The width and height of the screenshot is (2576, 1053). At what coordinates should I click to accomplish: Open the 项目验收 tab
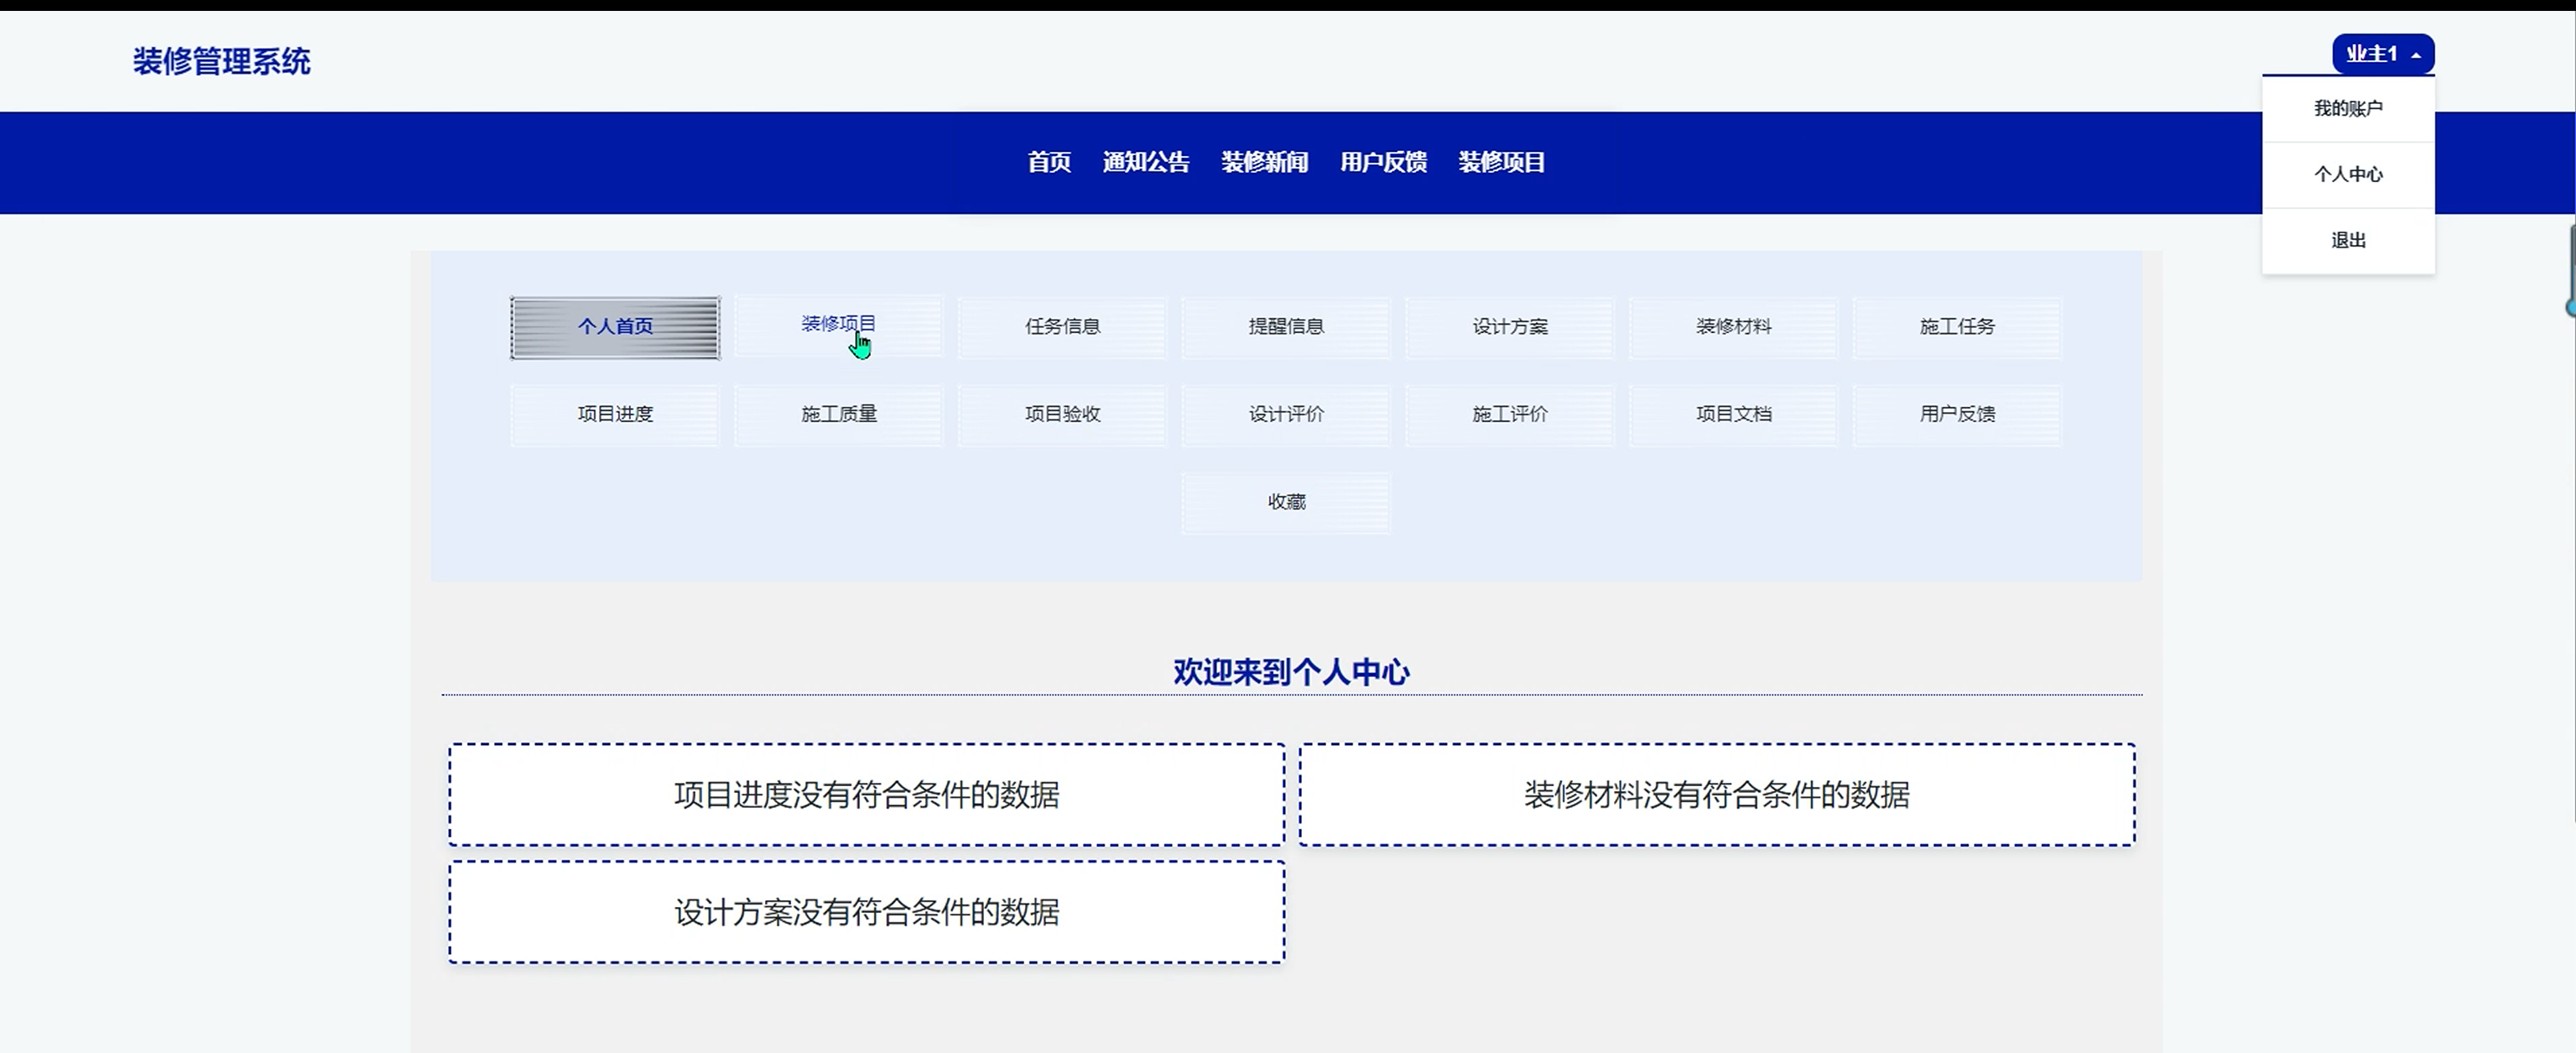coord(1062,414)
